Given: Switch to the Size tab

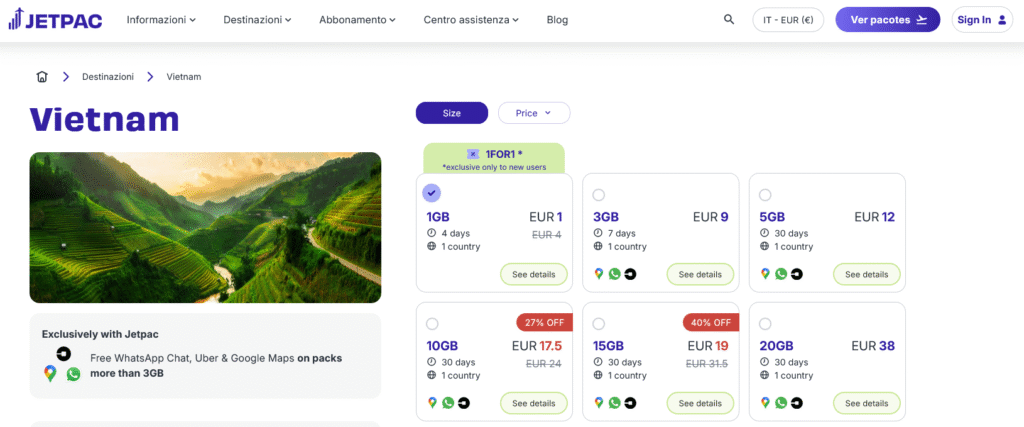Looking at the screenshot, I should pyautogui.click(x=452, y=113).
